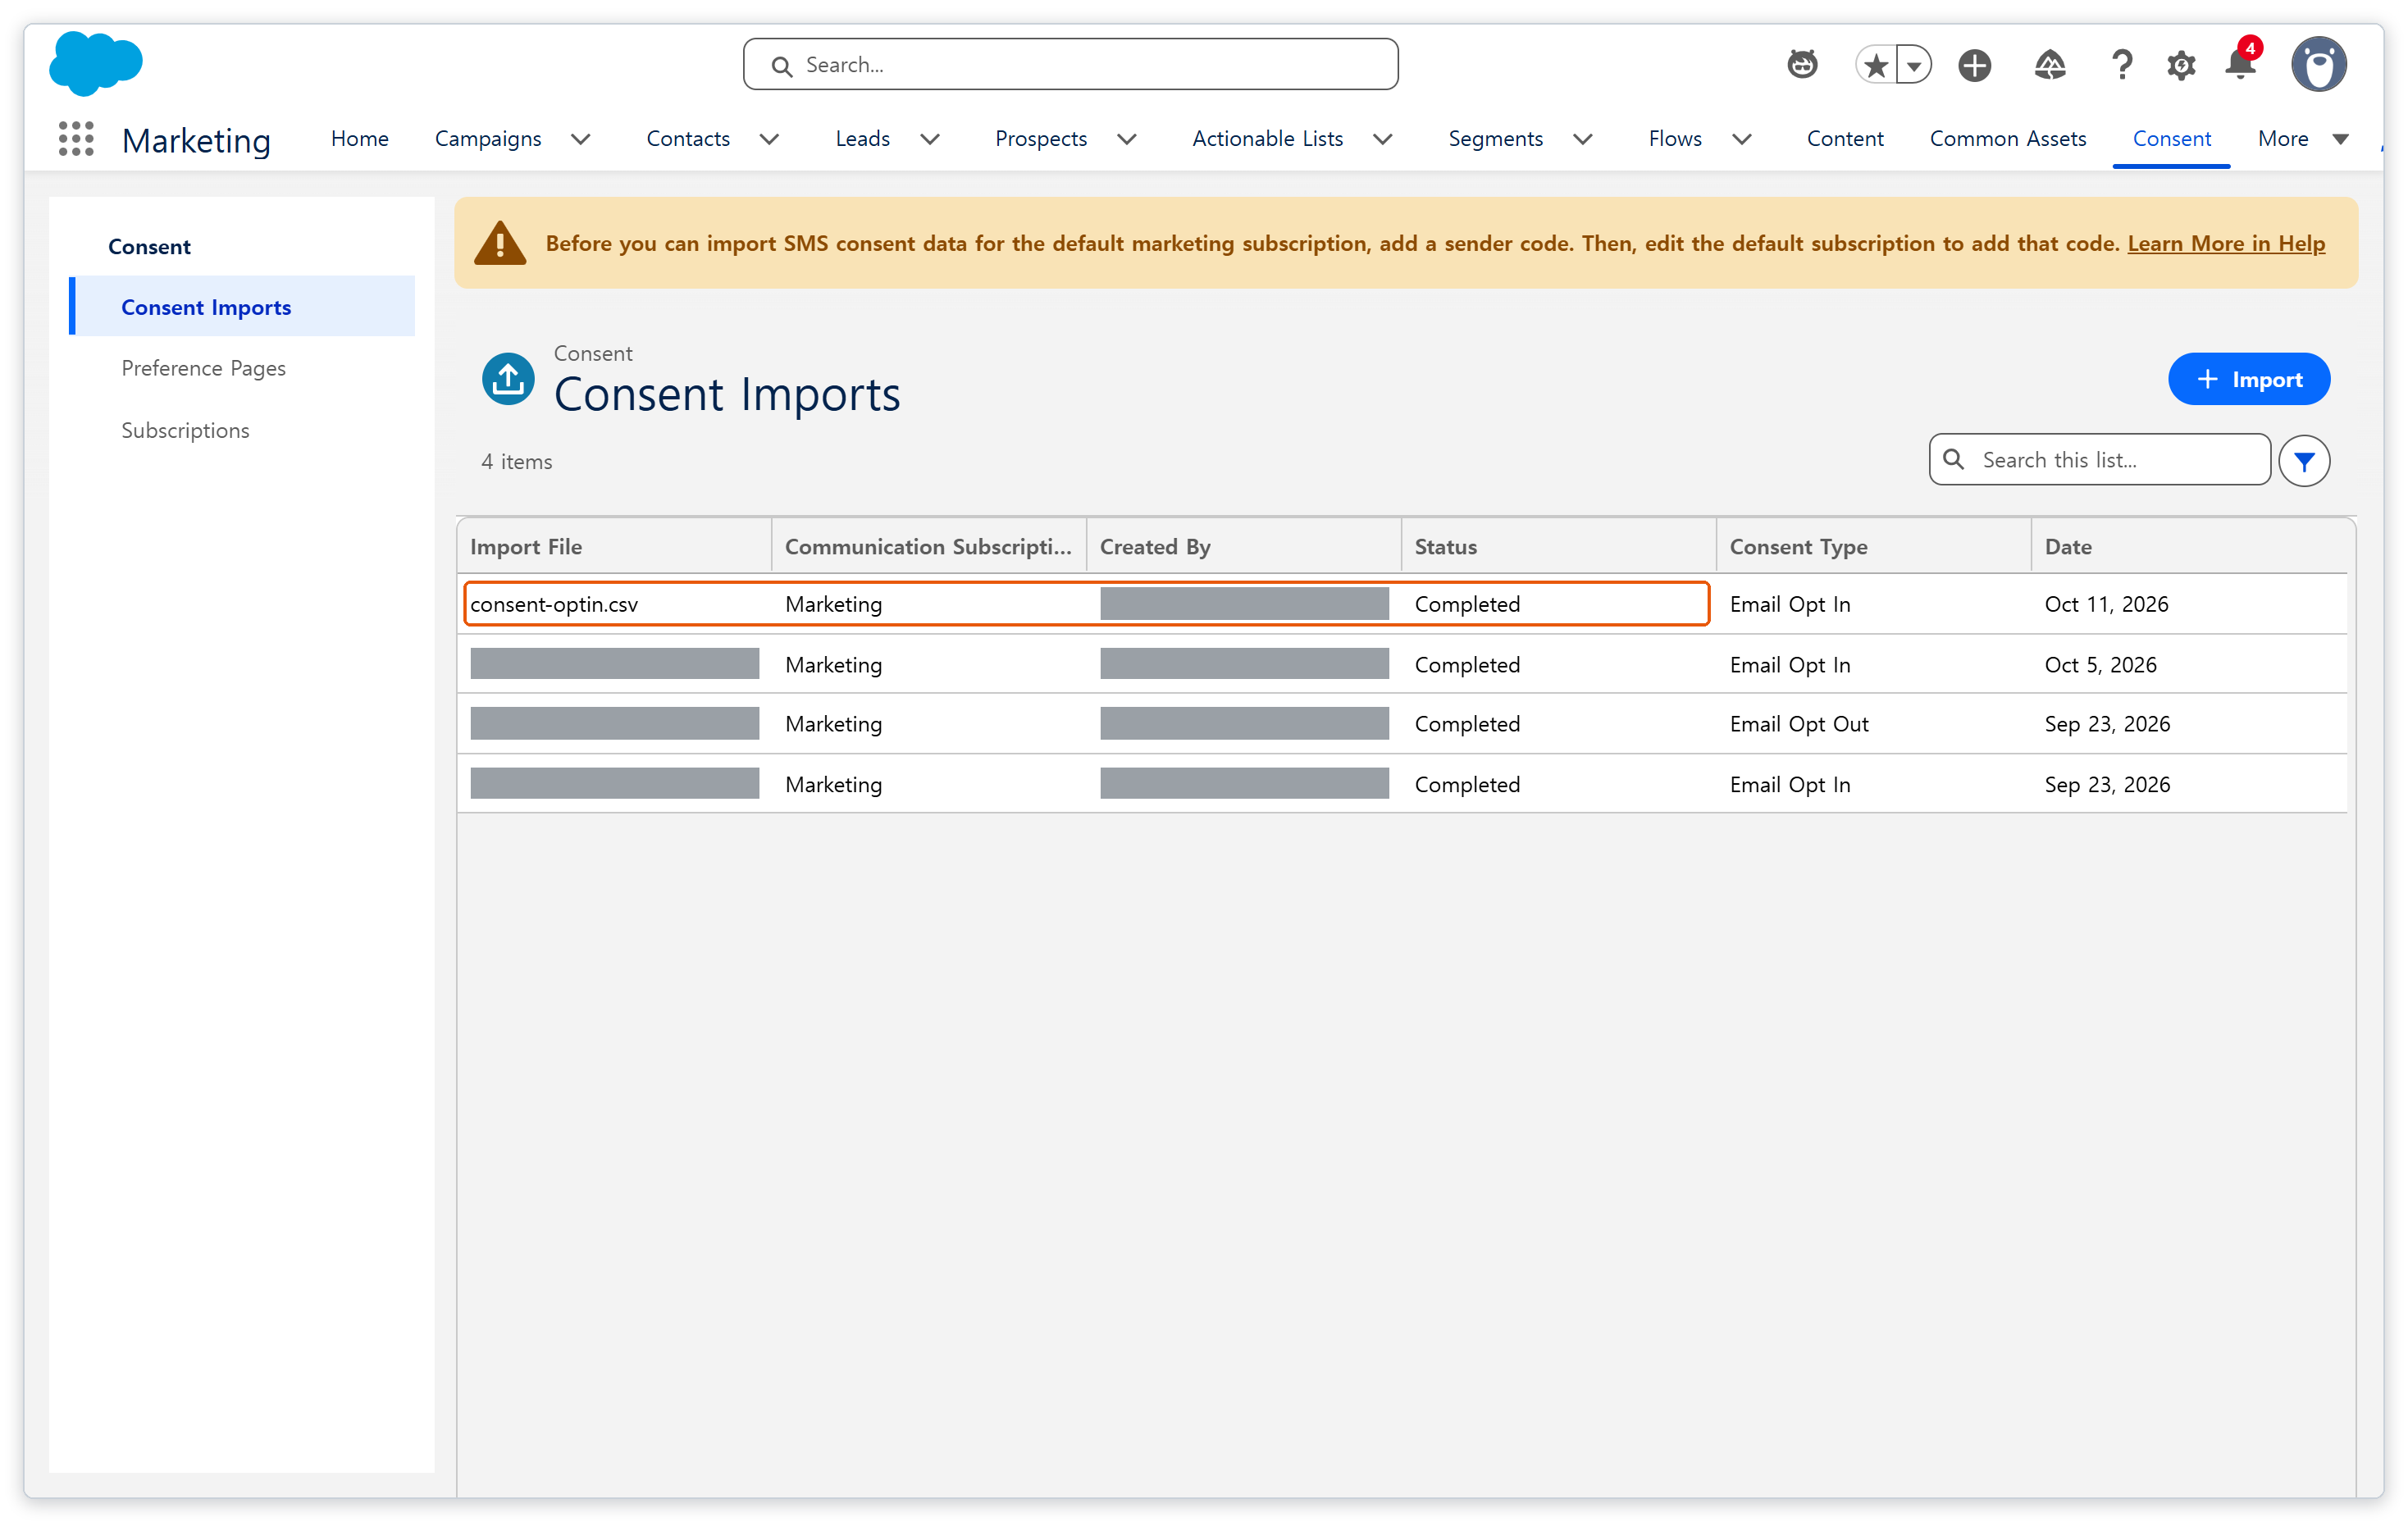Image resolution: width=2408 pixels, height=1522 pixels.
Task: Open the More navigation dropdown
Action: coord(2303,139)
